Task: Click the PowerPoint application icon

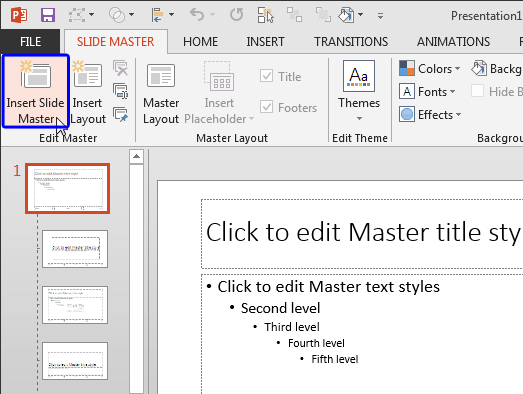Action: tap(19, 15)
